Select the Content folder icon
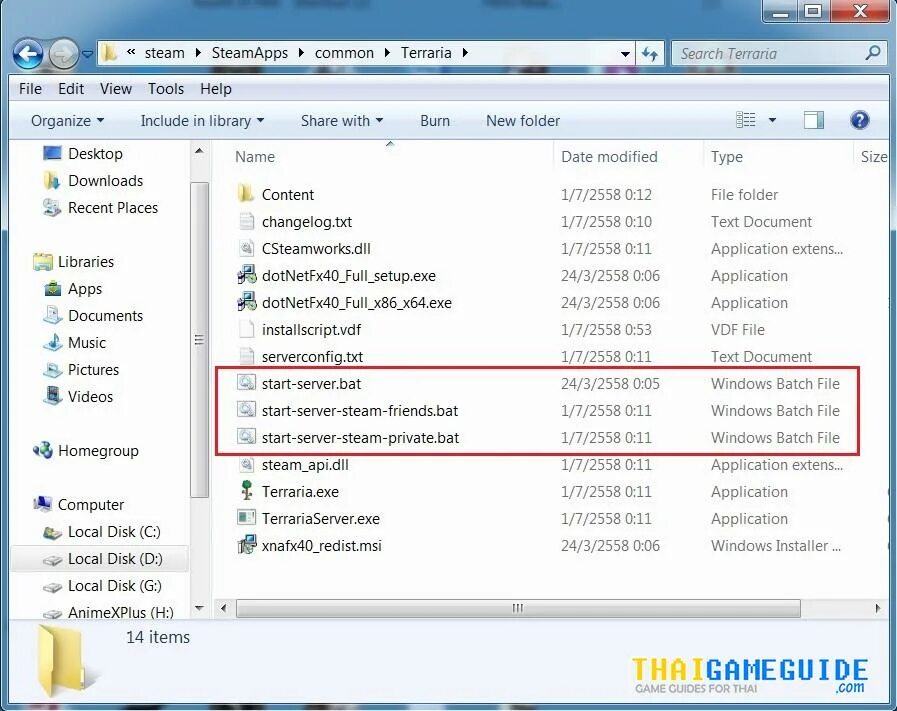The image size is (897, 711). click(x=246, y=194)
